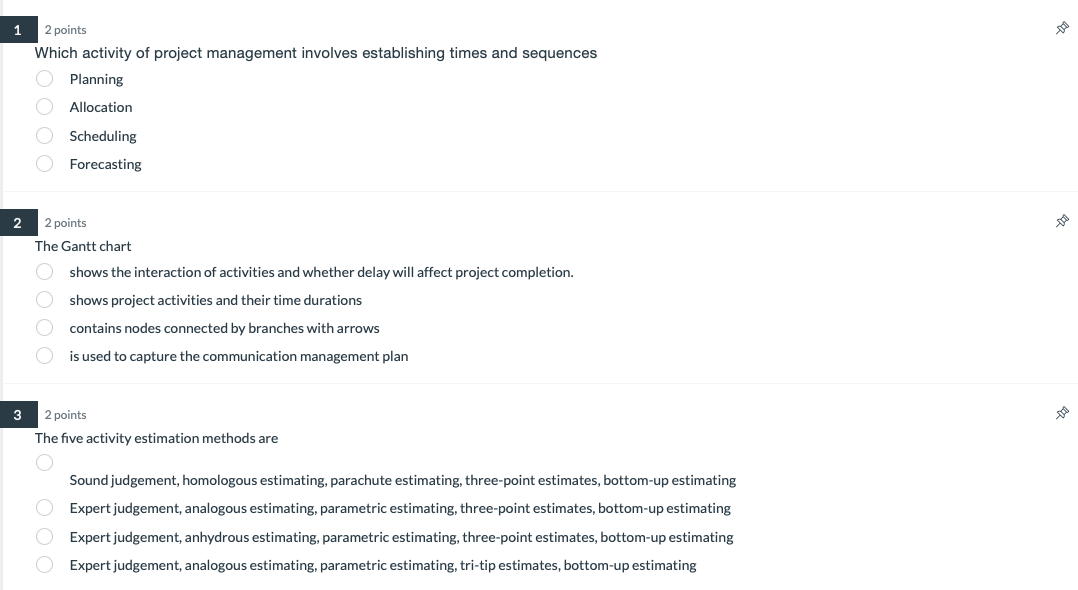The height and width of the screenshot is (590, 1078).
Task: Pick the 'anhydrous estimating' answer choice
Action: pos(44,536)
